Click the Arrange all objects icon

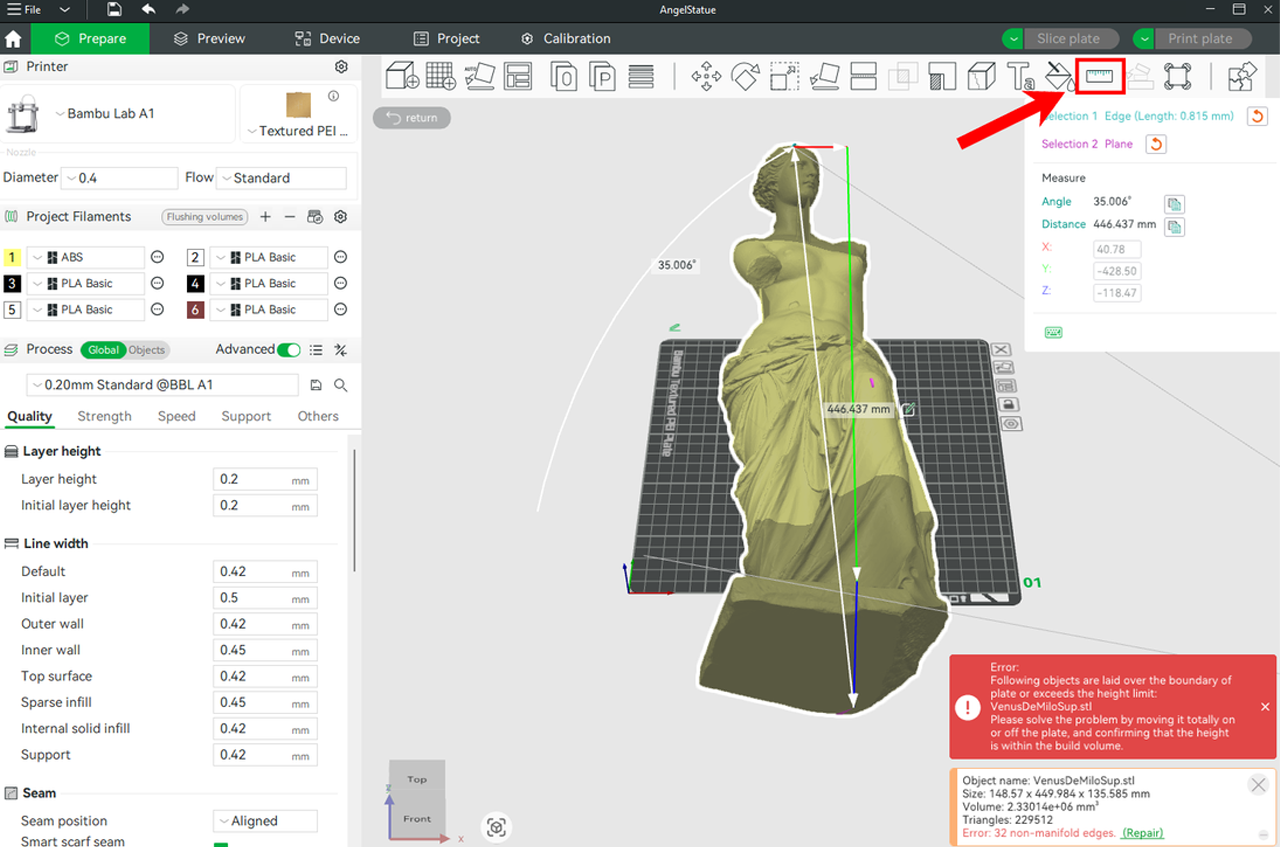(x=518, y=76)
